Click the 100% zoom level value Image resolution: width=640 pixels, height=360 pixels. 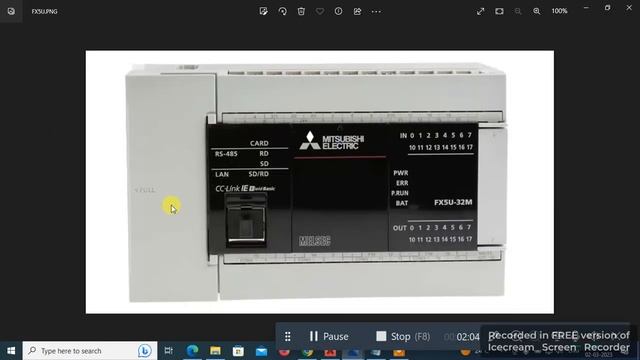tap(559, 11)
